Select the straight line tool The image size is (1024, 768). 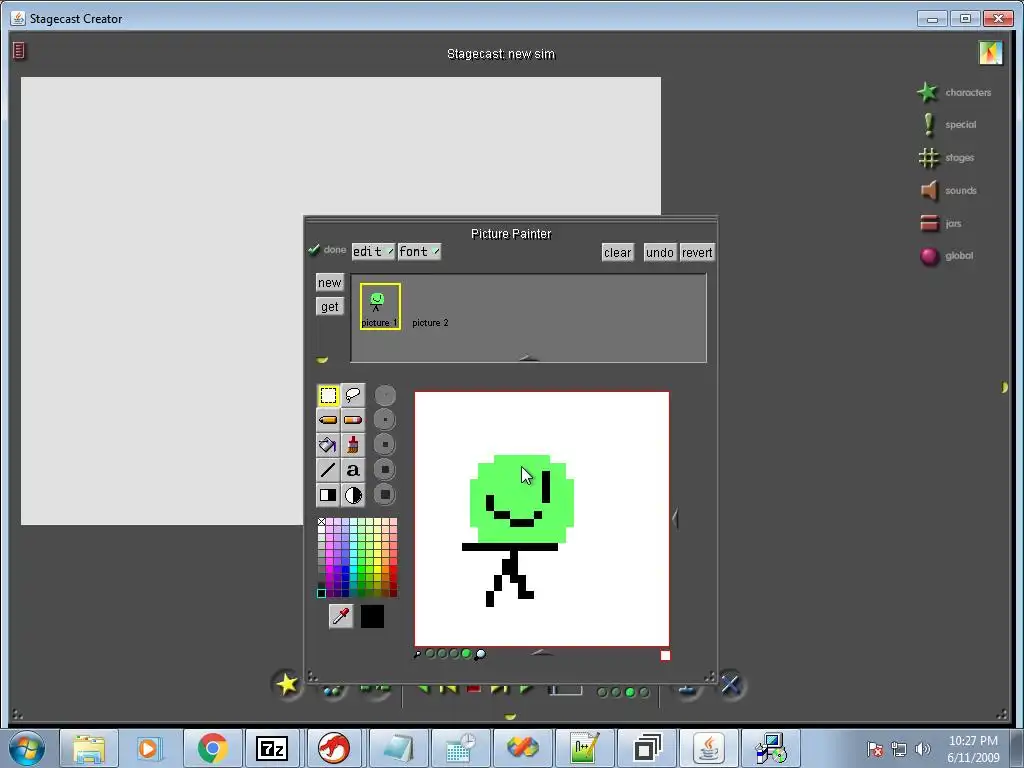(x=328, y=470)
